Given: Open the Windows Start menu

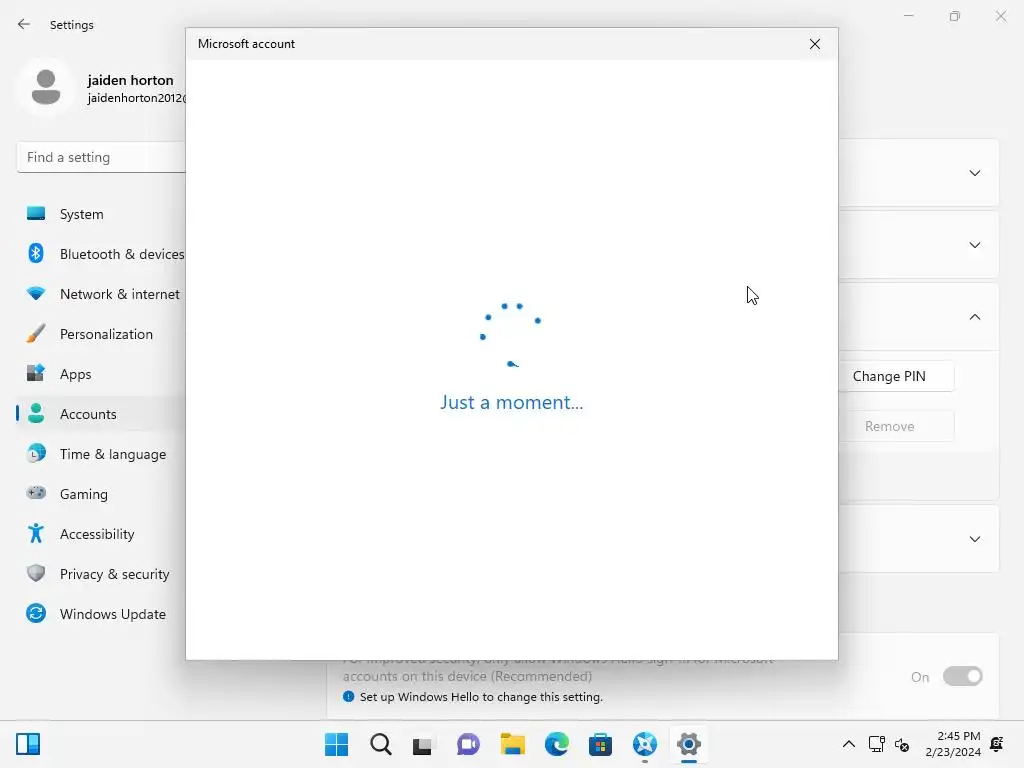Looking at the screenshot, I should click(x=336, y=744).
